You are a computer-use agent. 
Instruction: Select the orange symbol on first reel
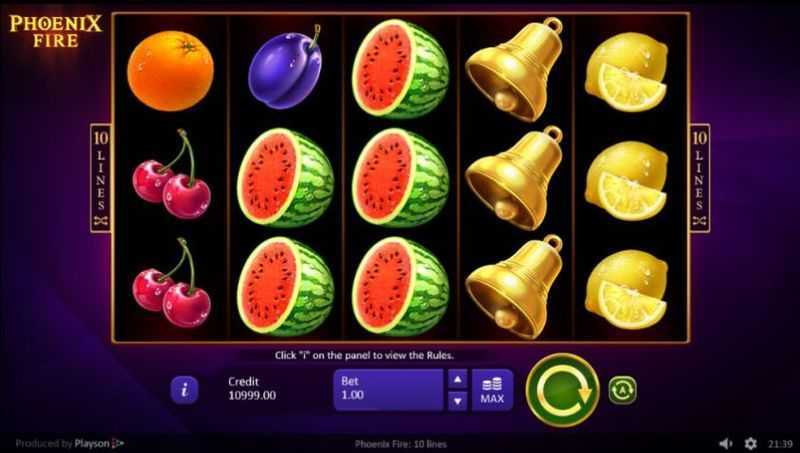[x=170, y=70]
